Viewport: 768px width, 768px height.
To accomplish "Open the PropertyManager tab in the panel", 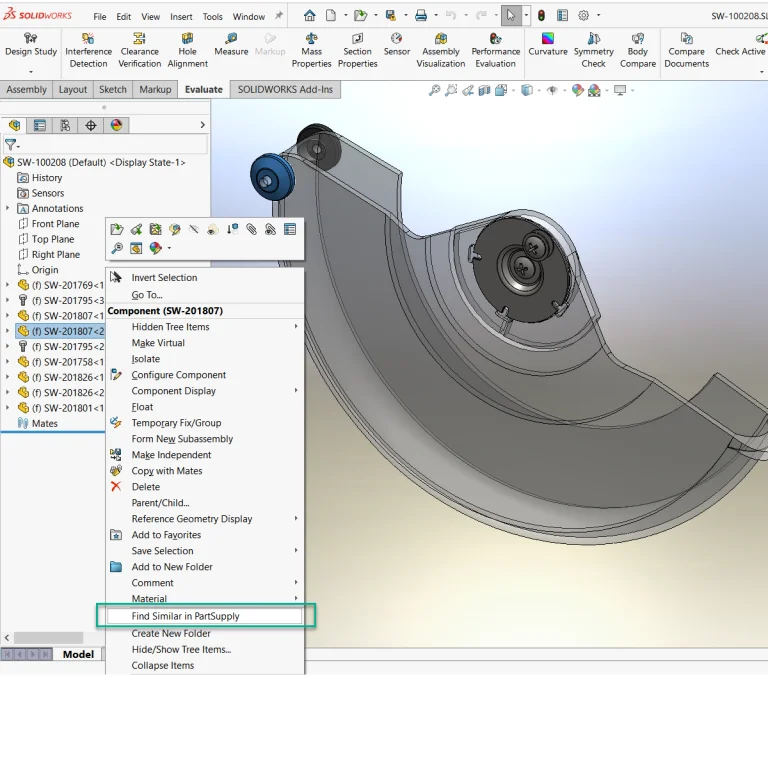I will tap(40, 125).
